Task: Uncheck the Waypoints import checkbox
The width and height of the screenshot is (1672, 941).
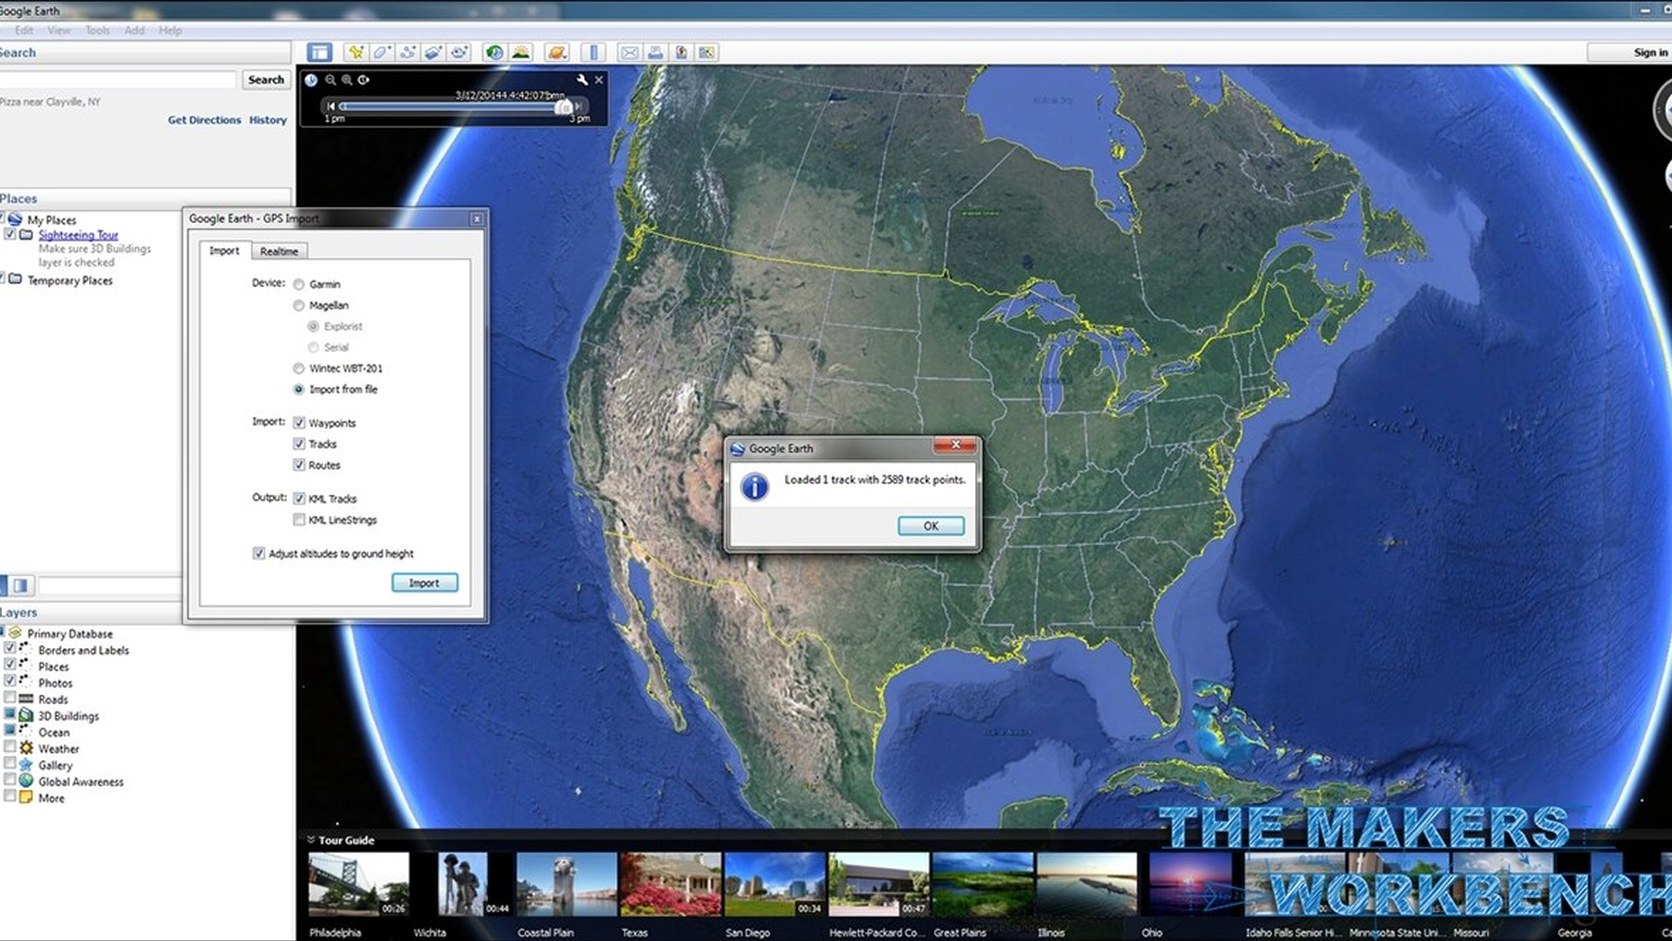Action: (x=299, y=423)
